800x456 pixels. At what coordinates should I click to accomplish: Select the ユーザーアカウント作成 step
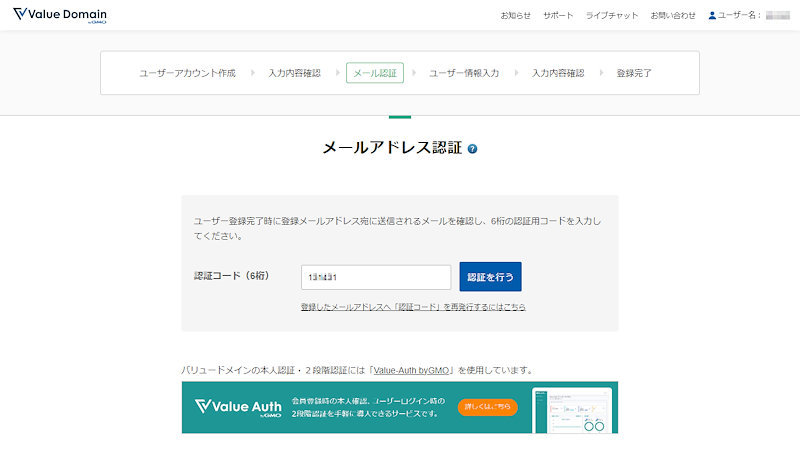coord(187,73)
